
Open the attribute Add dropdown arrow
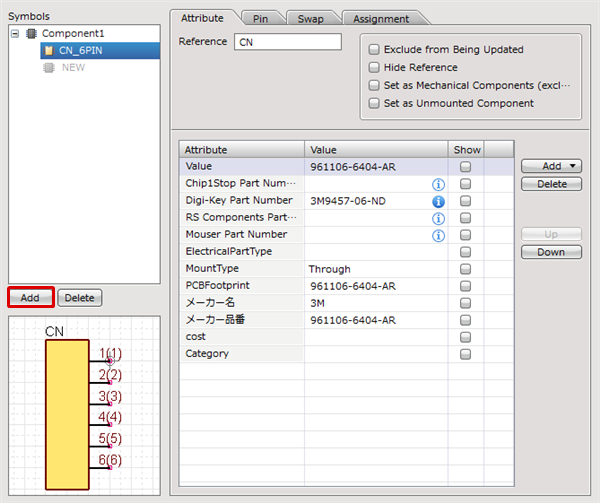coord(574,166)
